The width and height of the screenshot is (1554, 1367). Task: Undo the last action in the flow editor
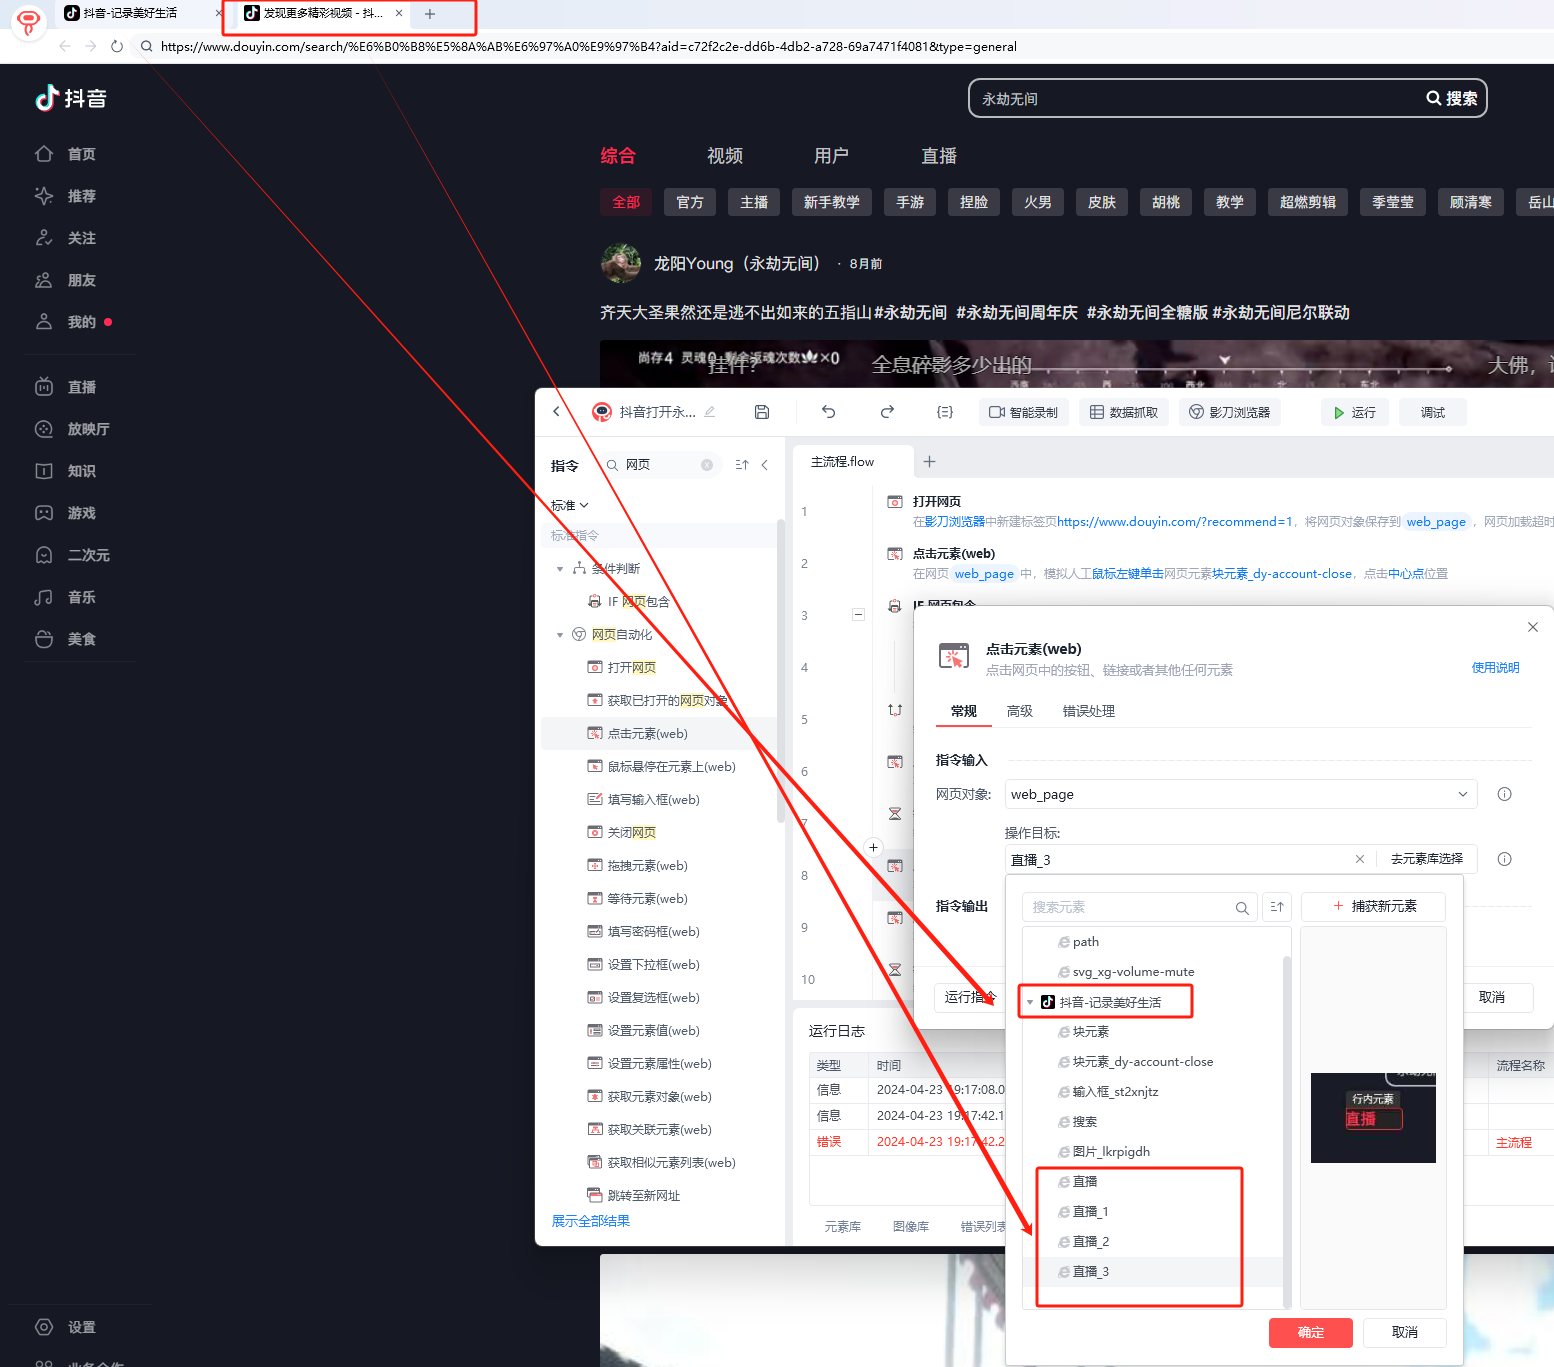tap(828, 412)
